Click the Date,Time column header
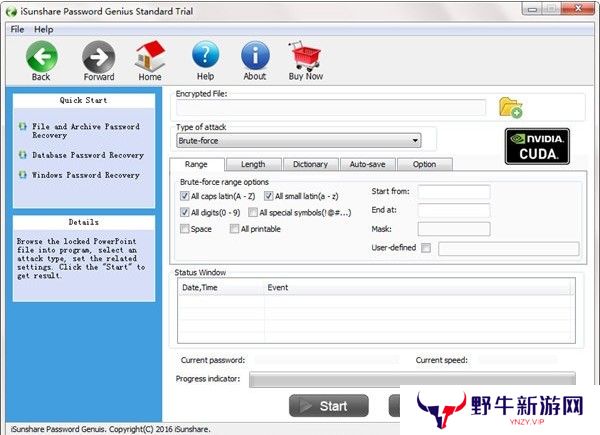This screenshot has height=435, width=600. tap(221, 288)
